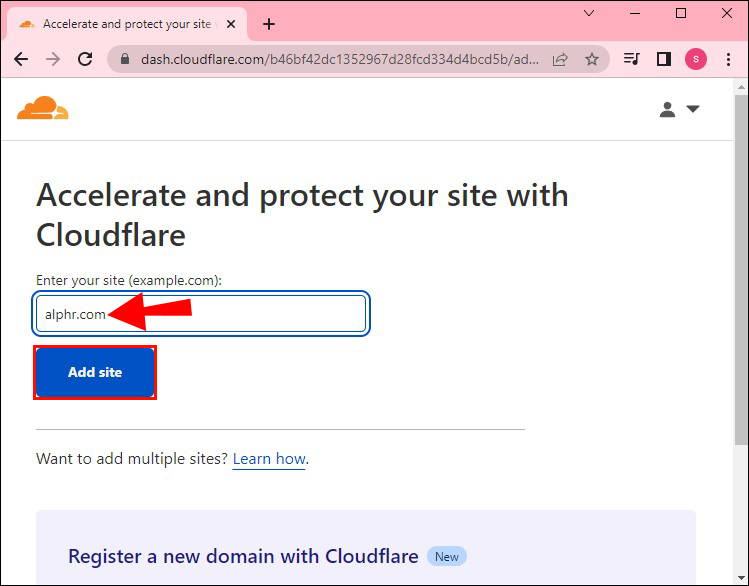Screen dimensions: 749x586
Task: Bookmark this page with the star icon
Action: click(x=592, y=59)
